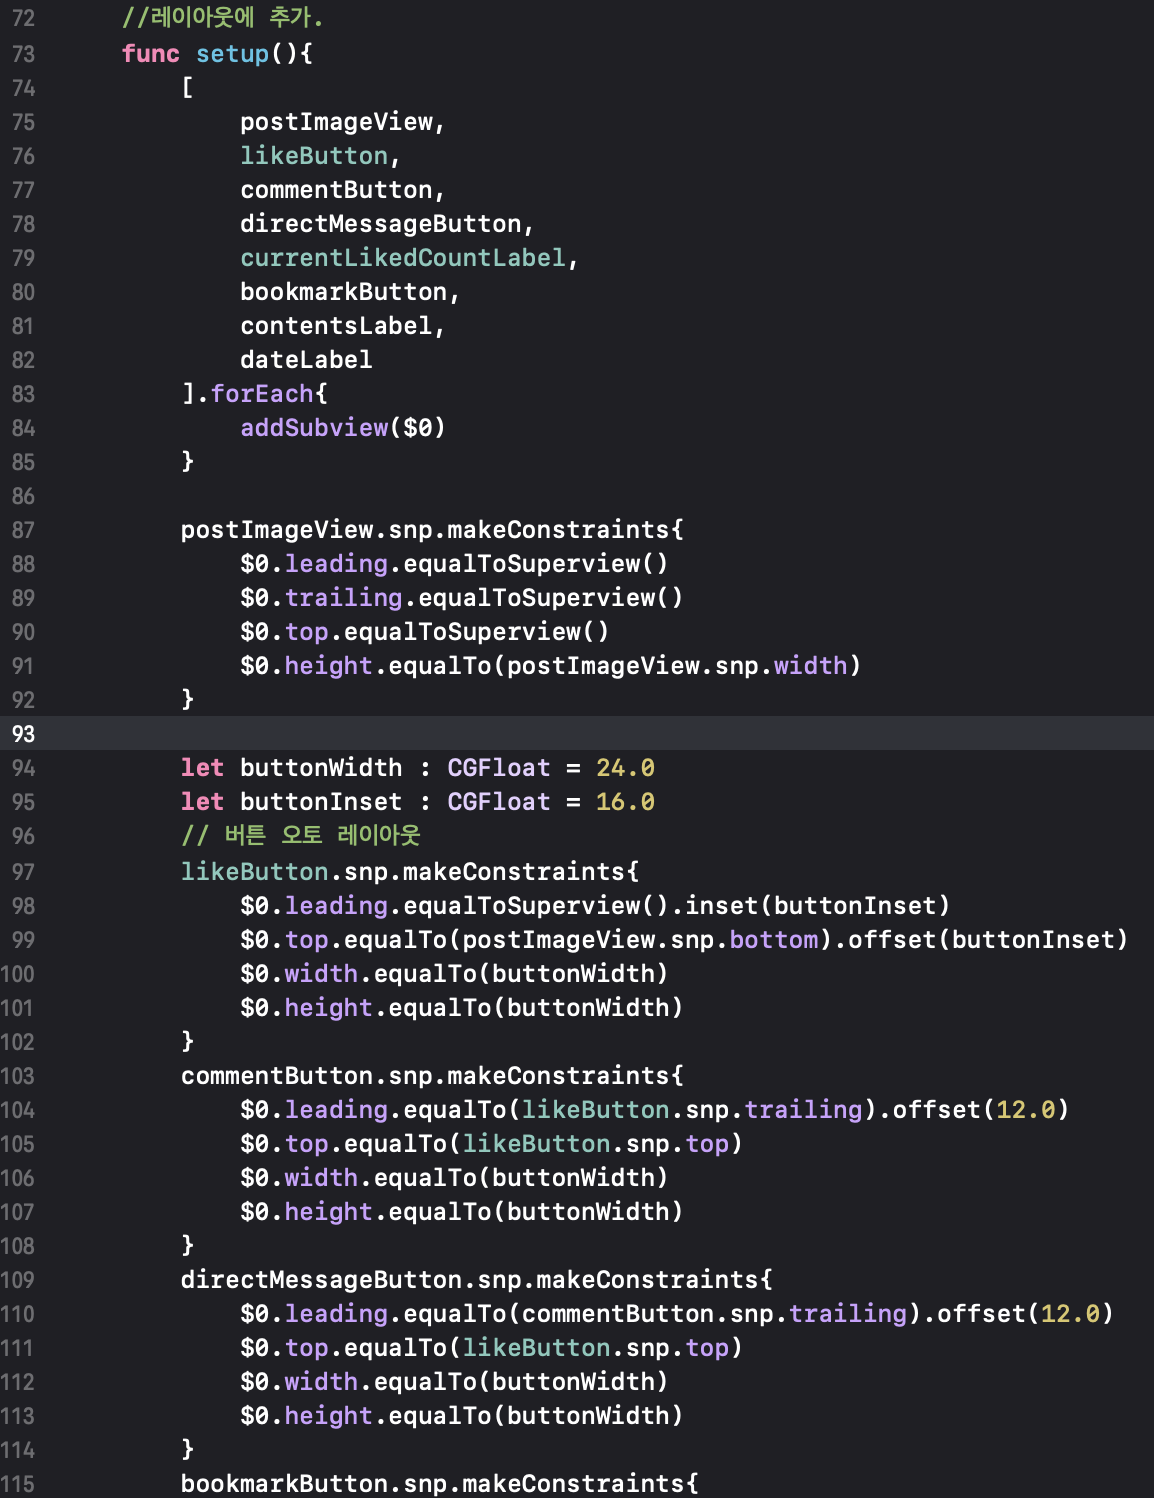
Task: Click 'dateLabel' on line 82
Action: [x=306, y=360]
